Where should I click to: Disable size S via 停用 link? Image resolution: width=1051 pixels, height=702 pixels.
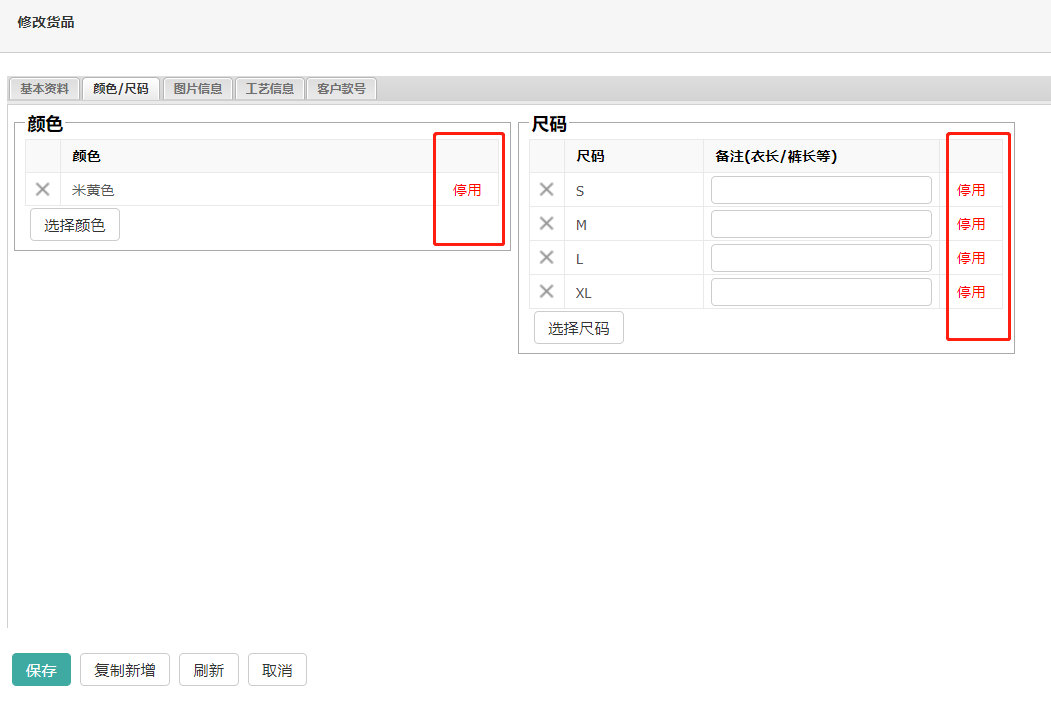click(971, 190)
